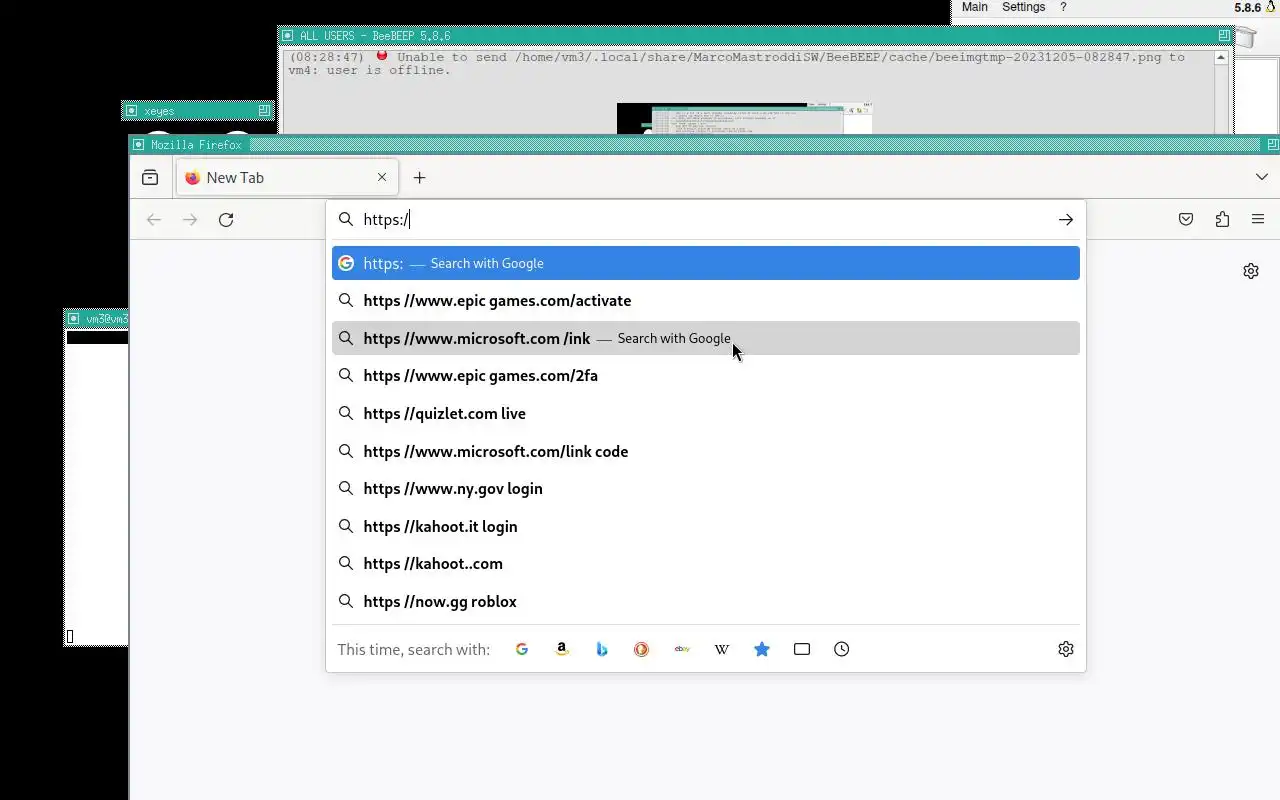Select the epic games.com/2fa suggestion
The image size is (1280, 800).
pos(706,376)
